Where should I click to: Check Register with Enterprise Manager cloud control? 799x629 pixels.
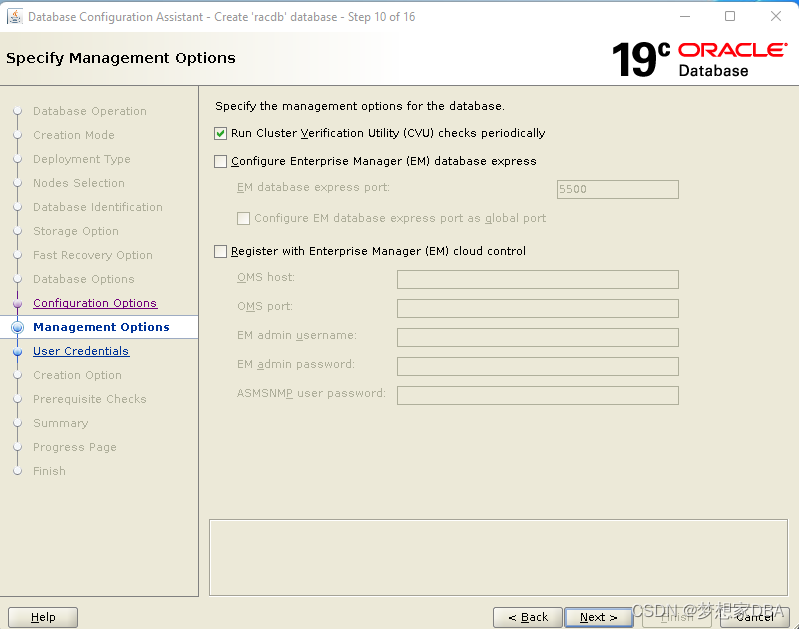(220, 251)
